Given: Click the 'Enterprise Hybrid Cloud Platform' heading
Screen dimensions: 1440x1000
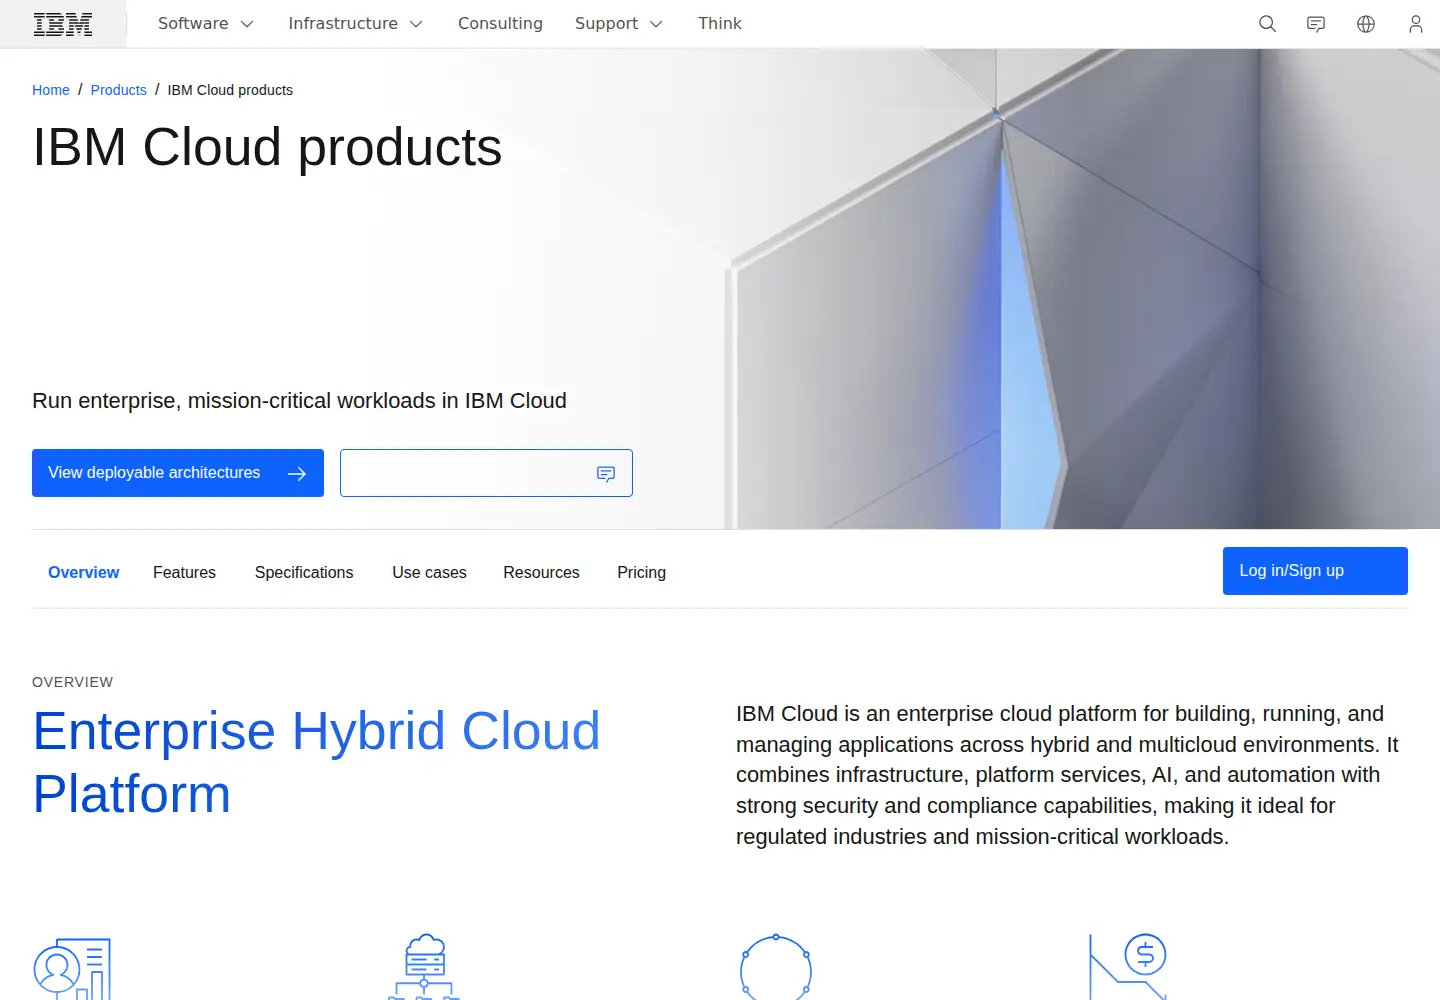Looking at the screenshot, I should pos(316,762).
